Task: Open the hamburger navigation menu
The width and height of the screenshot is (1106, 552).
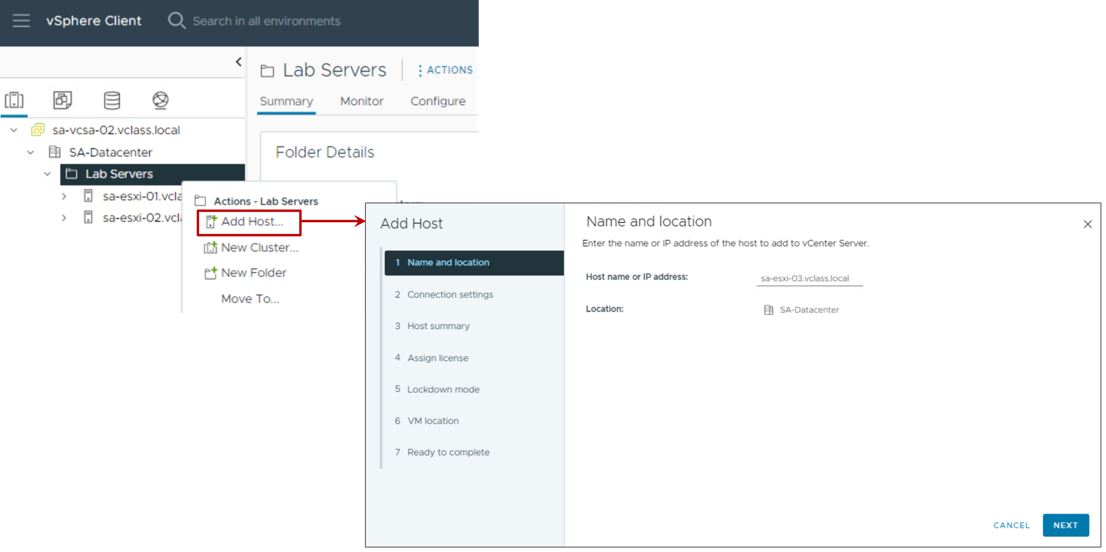Action: point(21,21)
